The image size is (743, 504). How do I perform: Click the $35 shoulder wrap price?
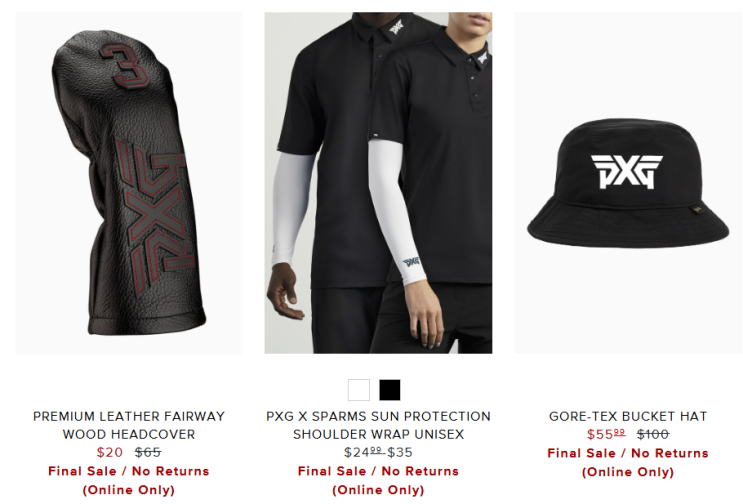400,452
